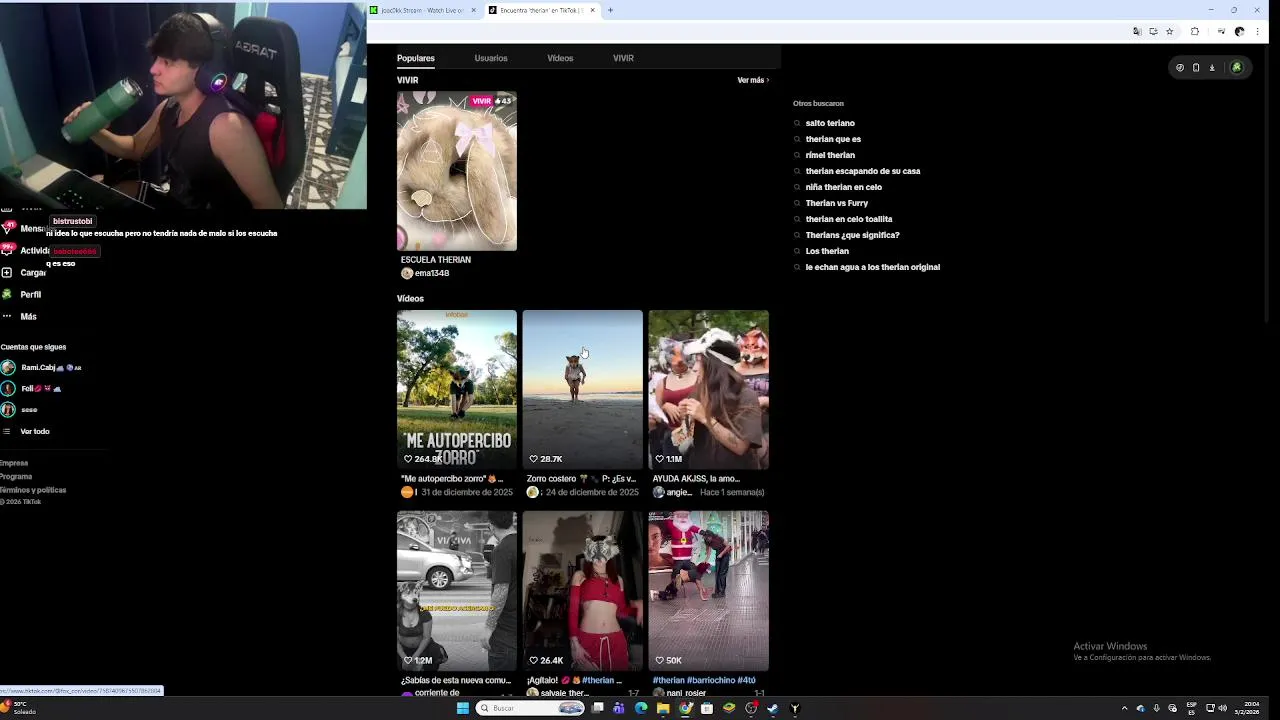Viewport: 1280px width, 720px height.
Task: Expand Términos y políticas footer section
Action: point(33,490)
